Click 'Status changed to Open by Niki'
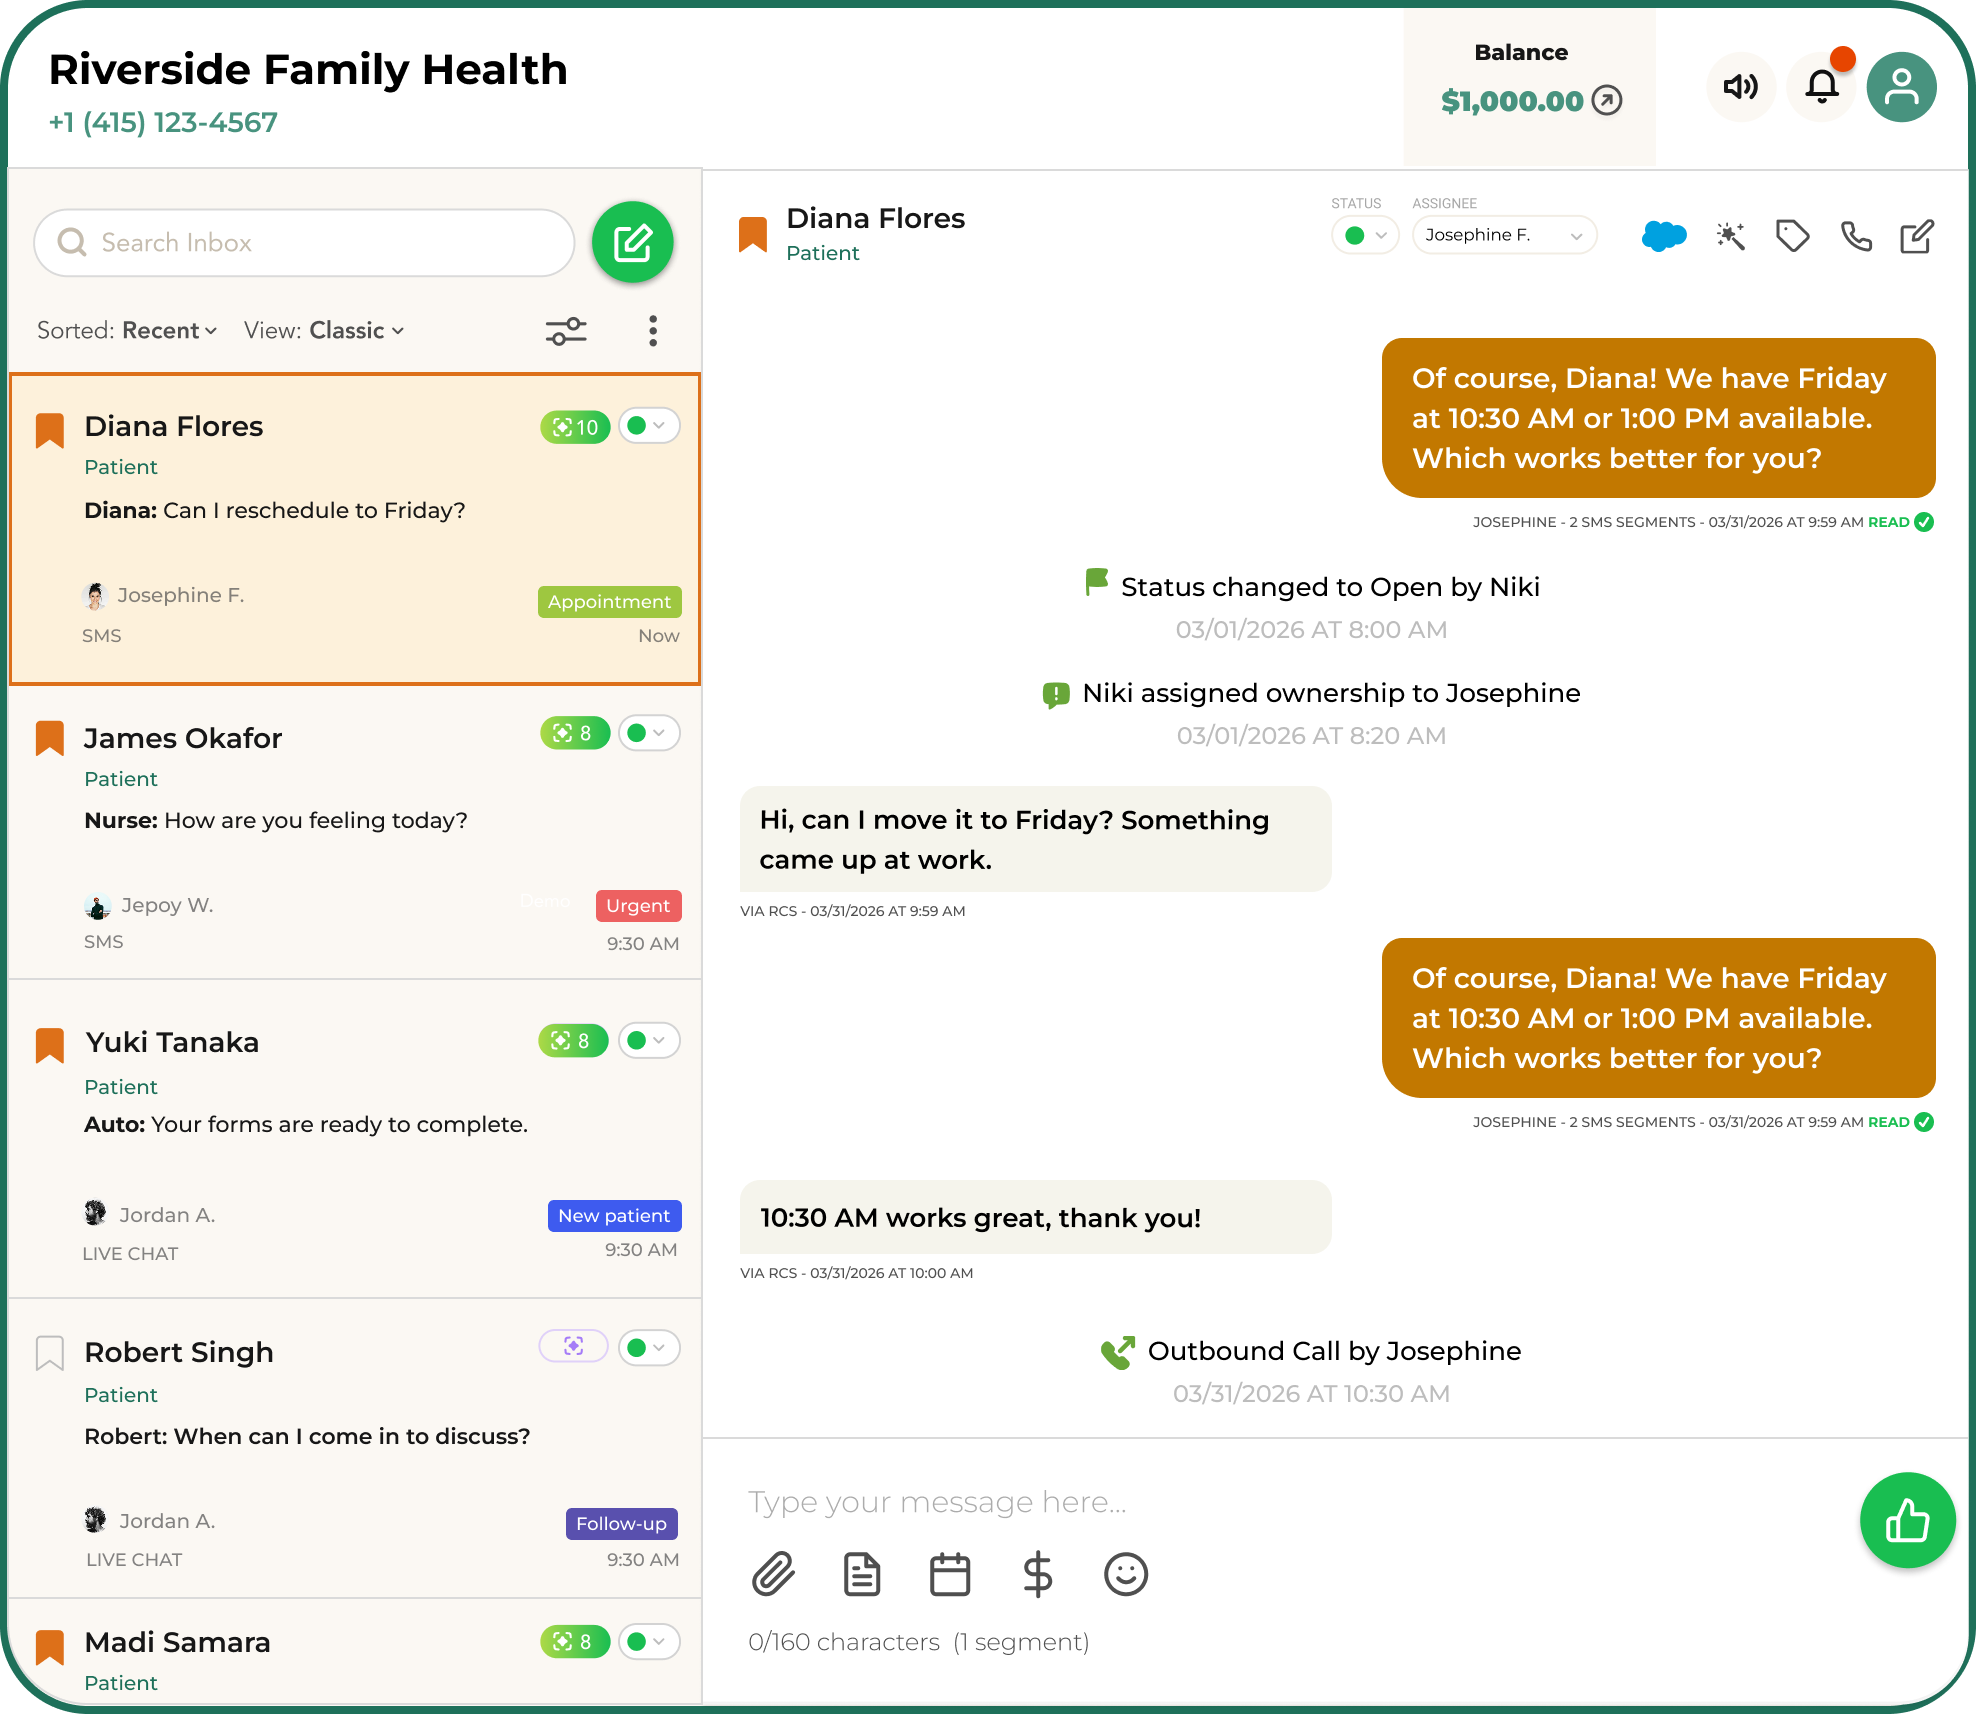Image resolution: width=1976 pixels, height=1714 pixels. click(1311, 587)
